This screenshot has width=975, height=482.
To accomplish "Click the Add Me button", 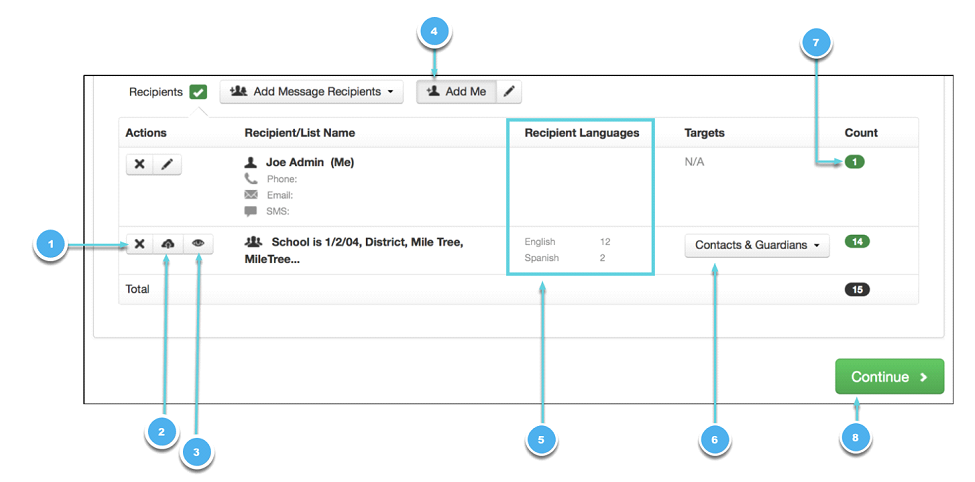I will (456, 91).
